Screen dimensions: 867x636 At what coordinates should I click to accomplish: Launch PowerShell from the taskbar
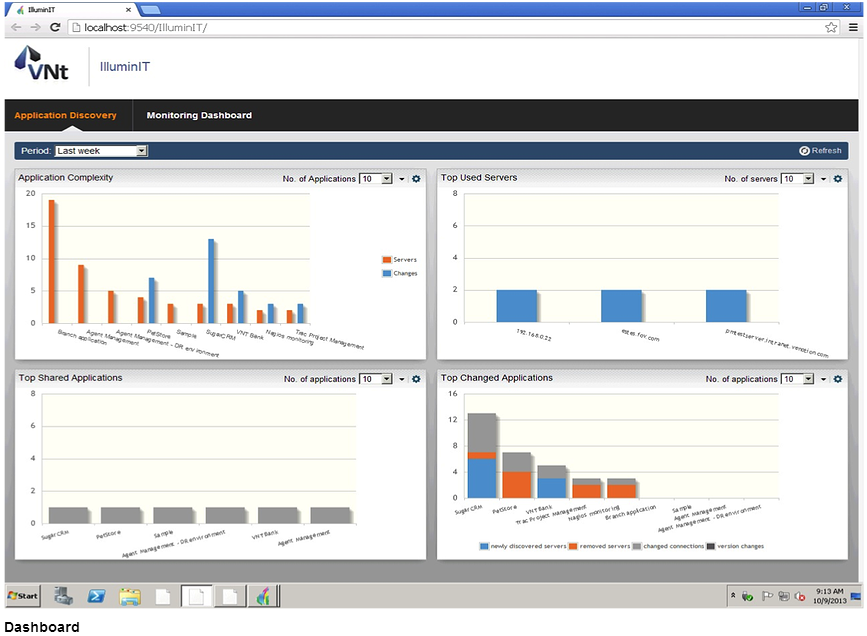pyautogui.click(x=97, y=596)
